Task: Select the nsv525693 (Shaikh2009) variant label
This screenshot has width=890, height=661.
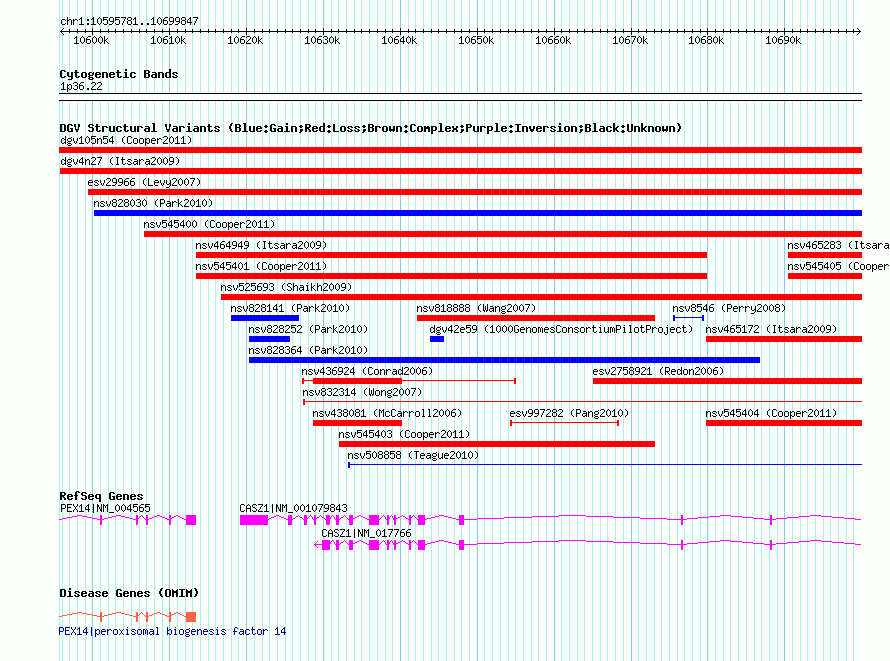Action: pos(286,287)
